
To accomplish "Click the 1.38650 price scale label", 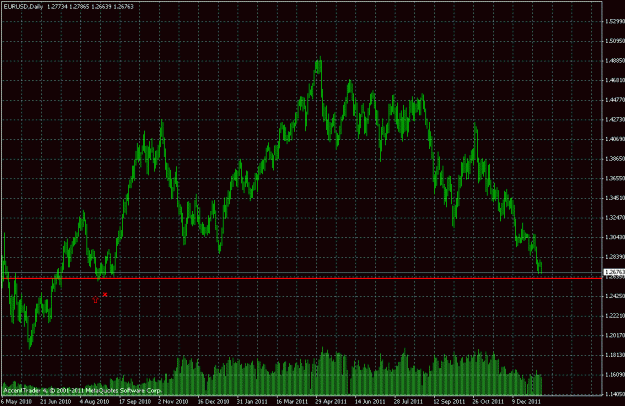I will (x=615, y=159).
